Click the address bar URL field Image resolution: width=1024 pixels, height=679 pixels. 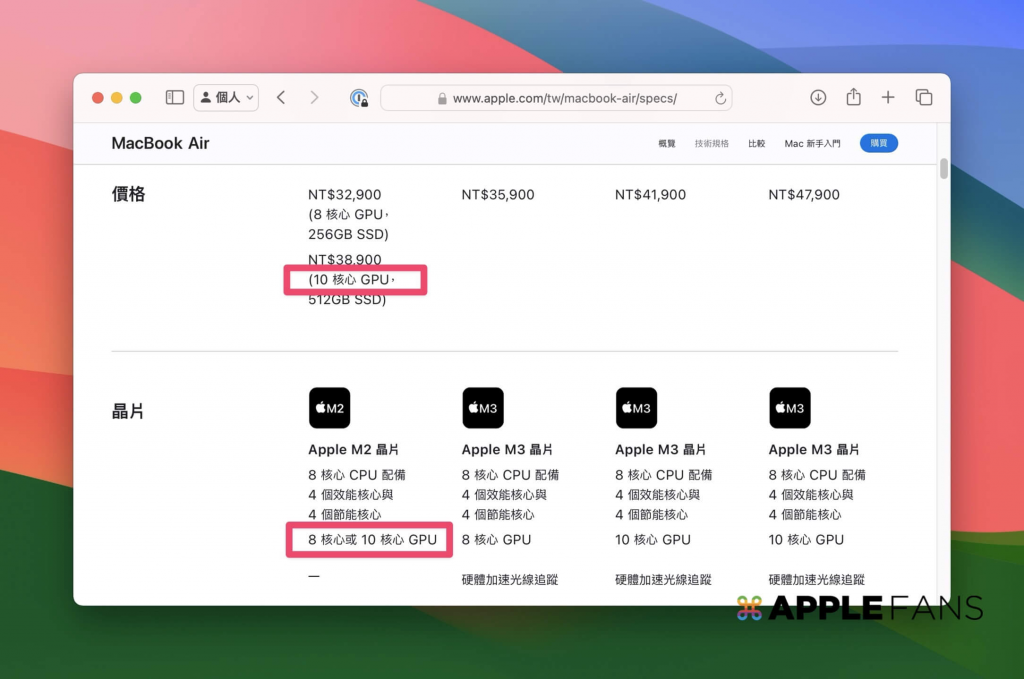[556, 98]
